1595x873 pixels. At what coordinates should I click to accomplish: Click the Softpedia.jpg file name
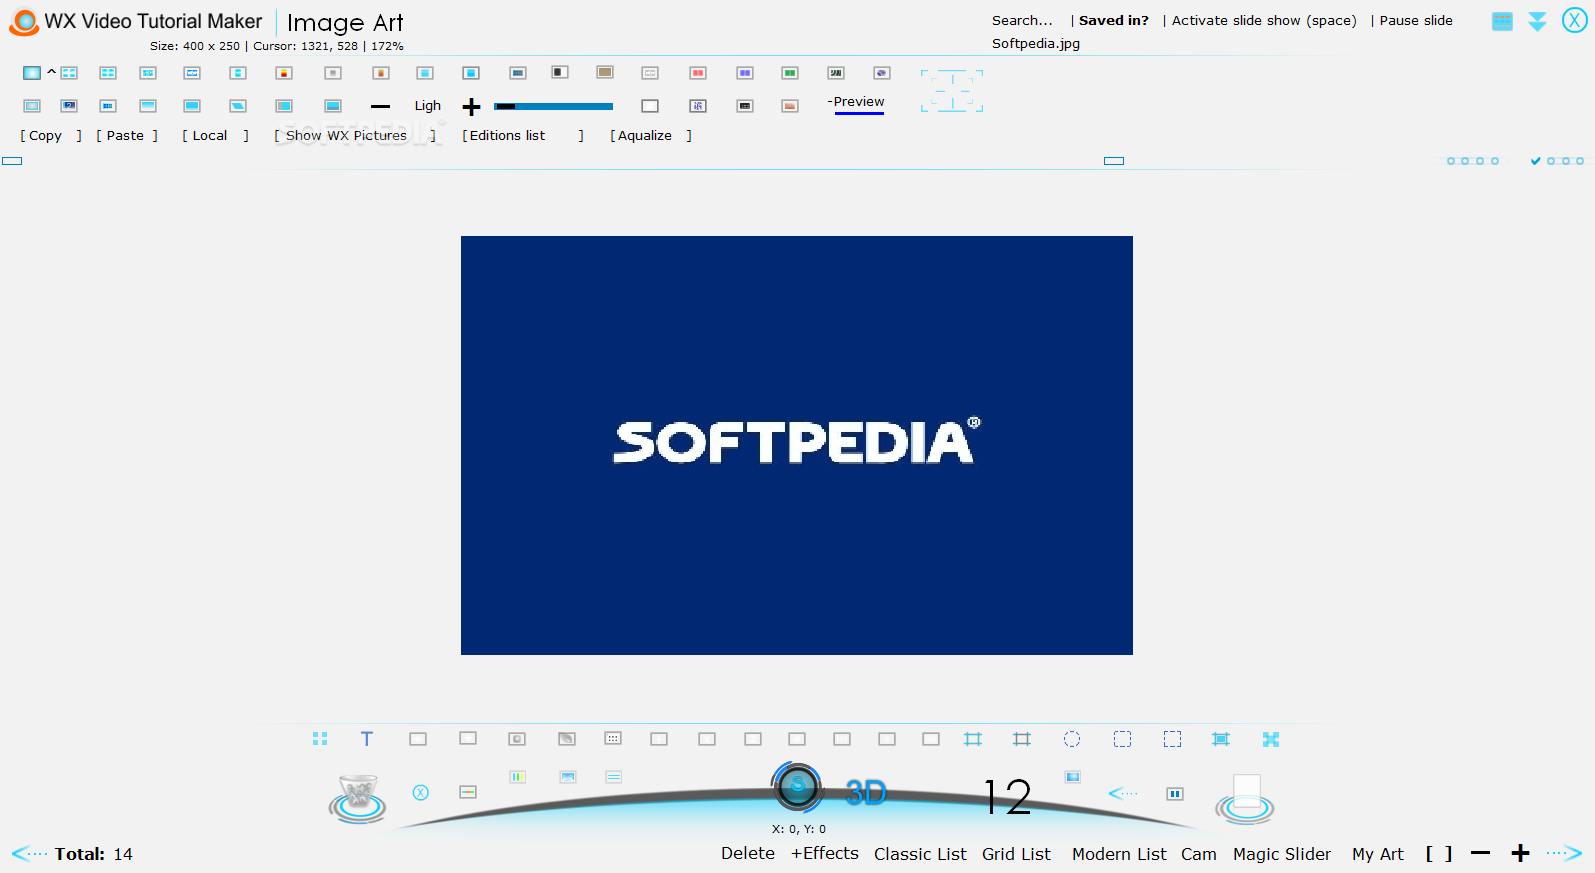[1036, 43]
